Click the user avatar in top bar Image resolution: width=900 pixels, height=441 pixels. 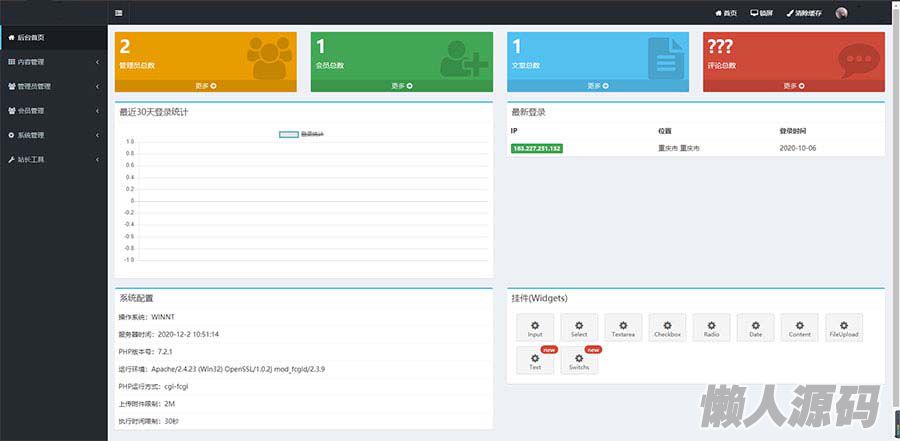pyautogui.click(x=841, y=13)
